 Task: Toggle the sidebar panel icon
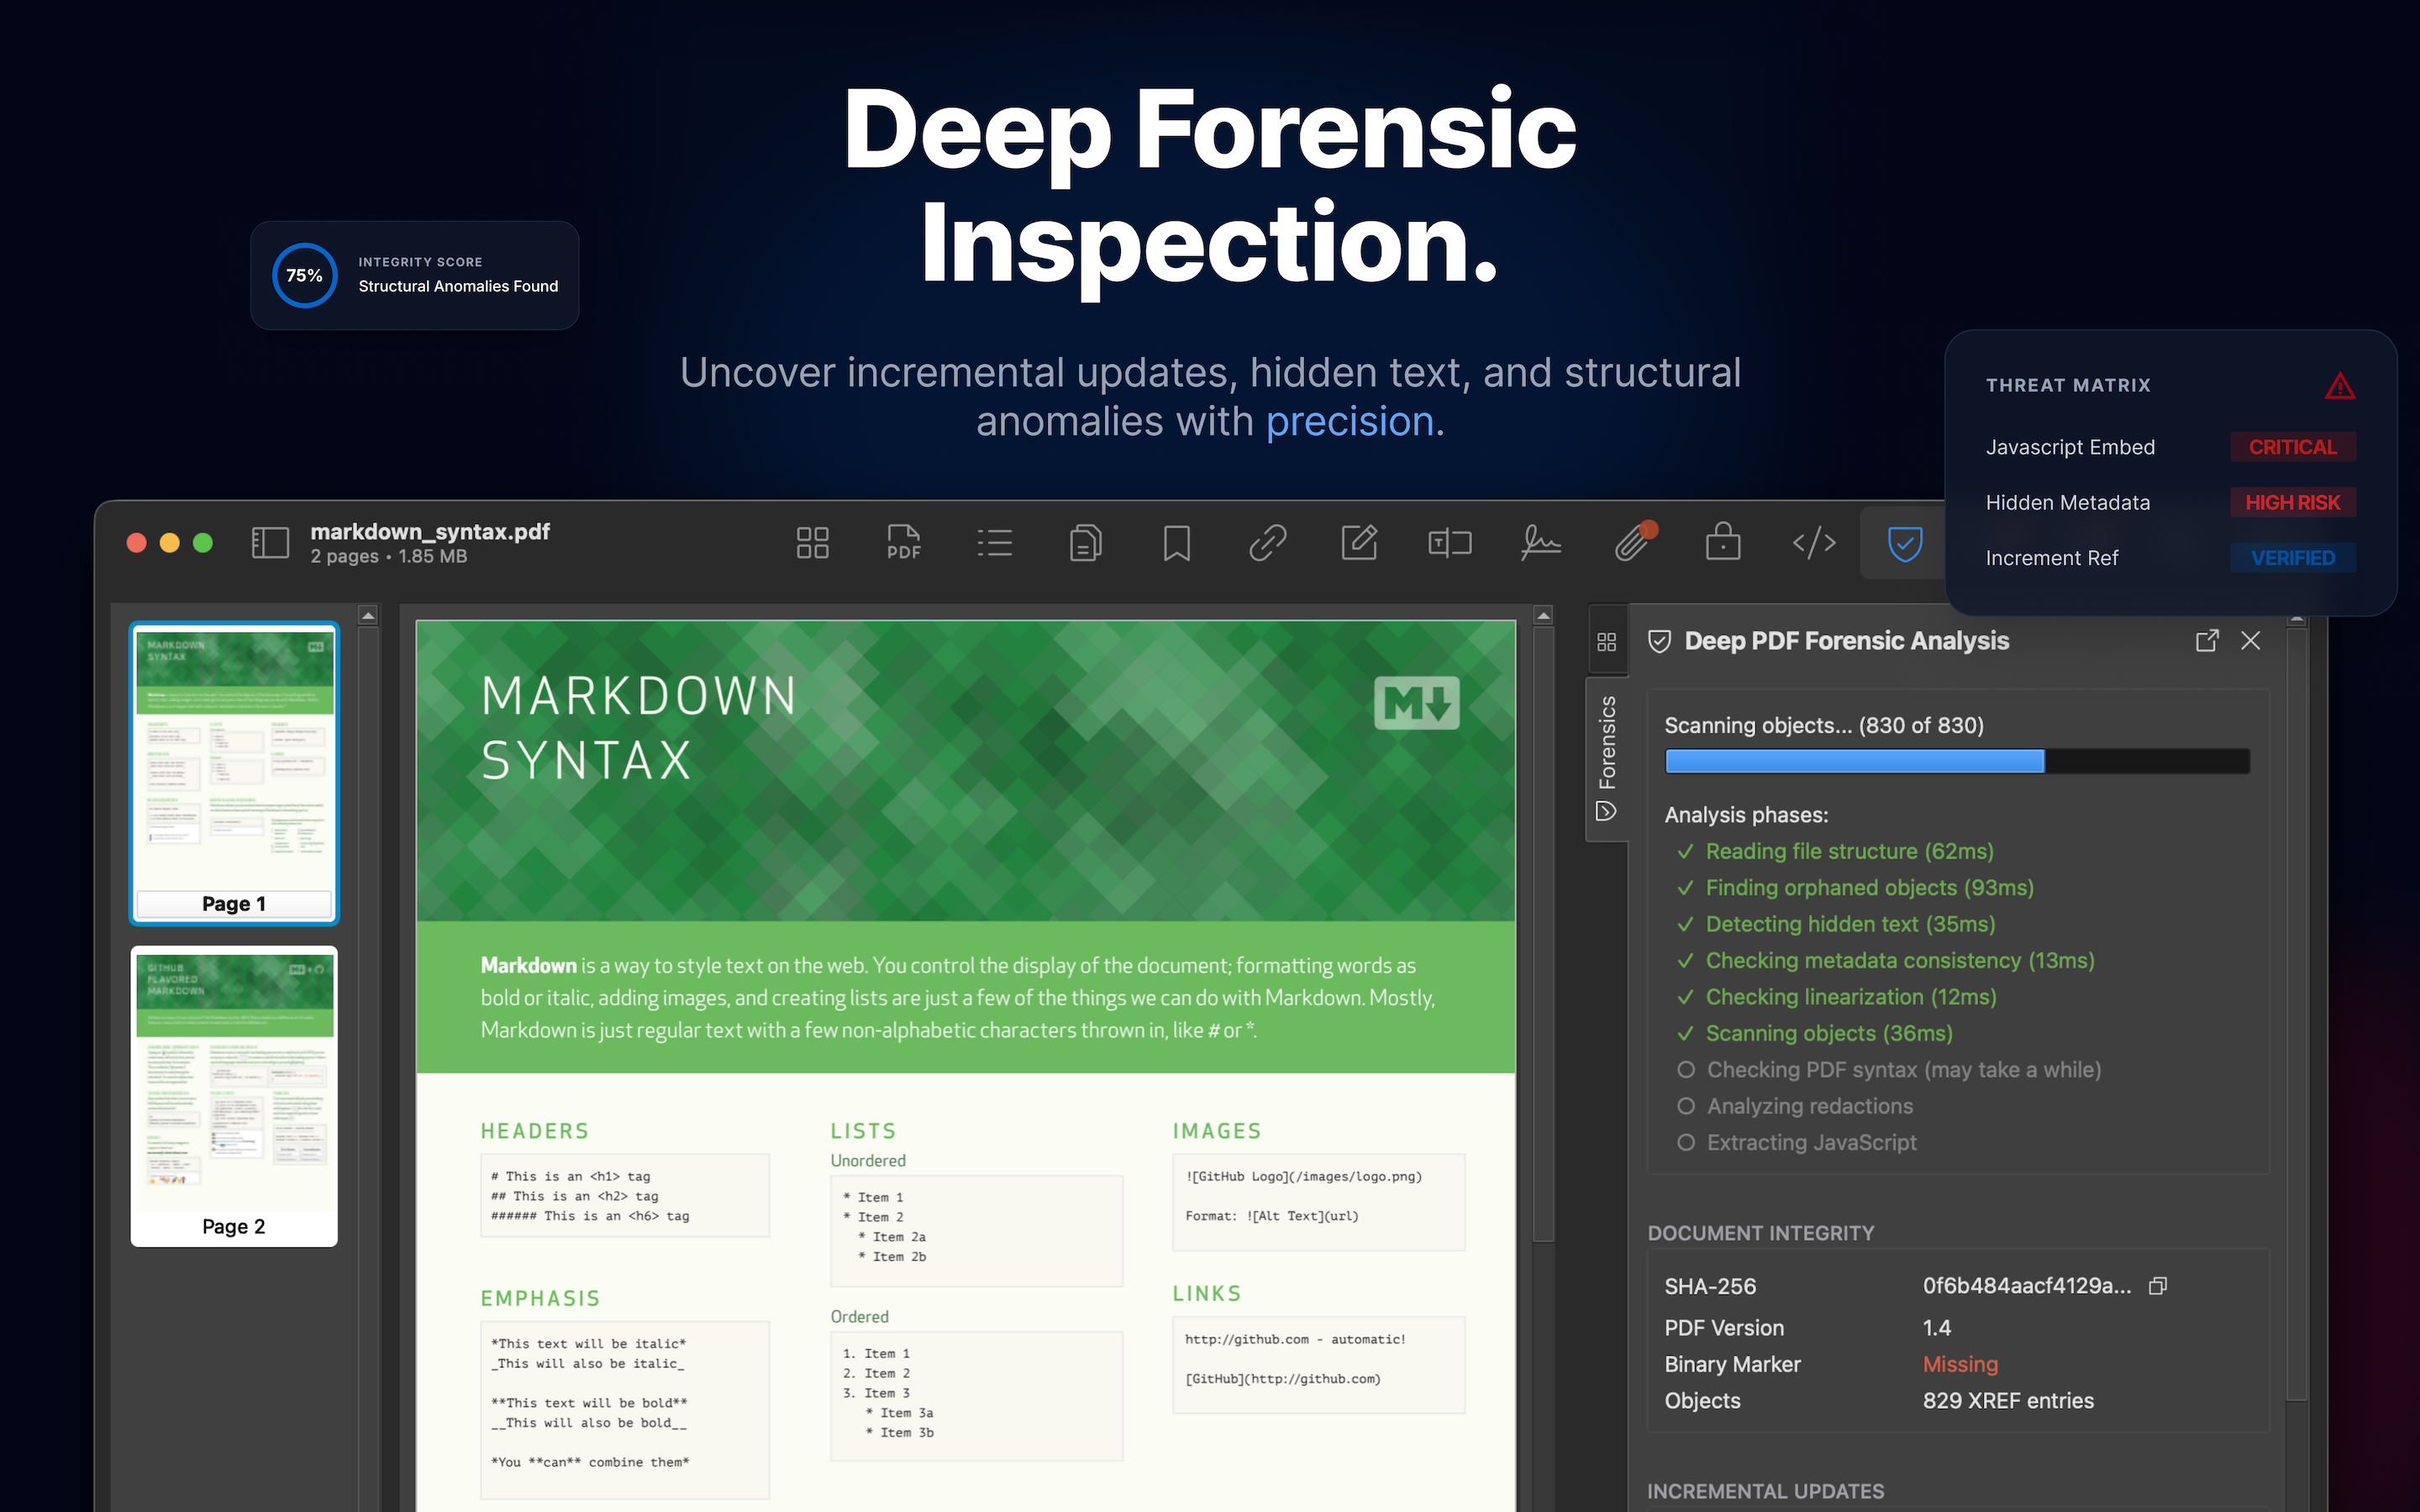(x=270, y=543)
